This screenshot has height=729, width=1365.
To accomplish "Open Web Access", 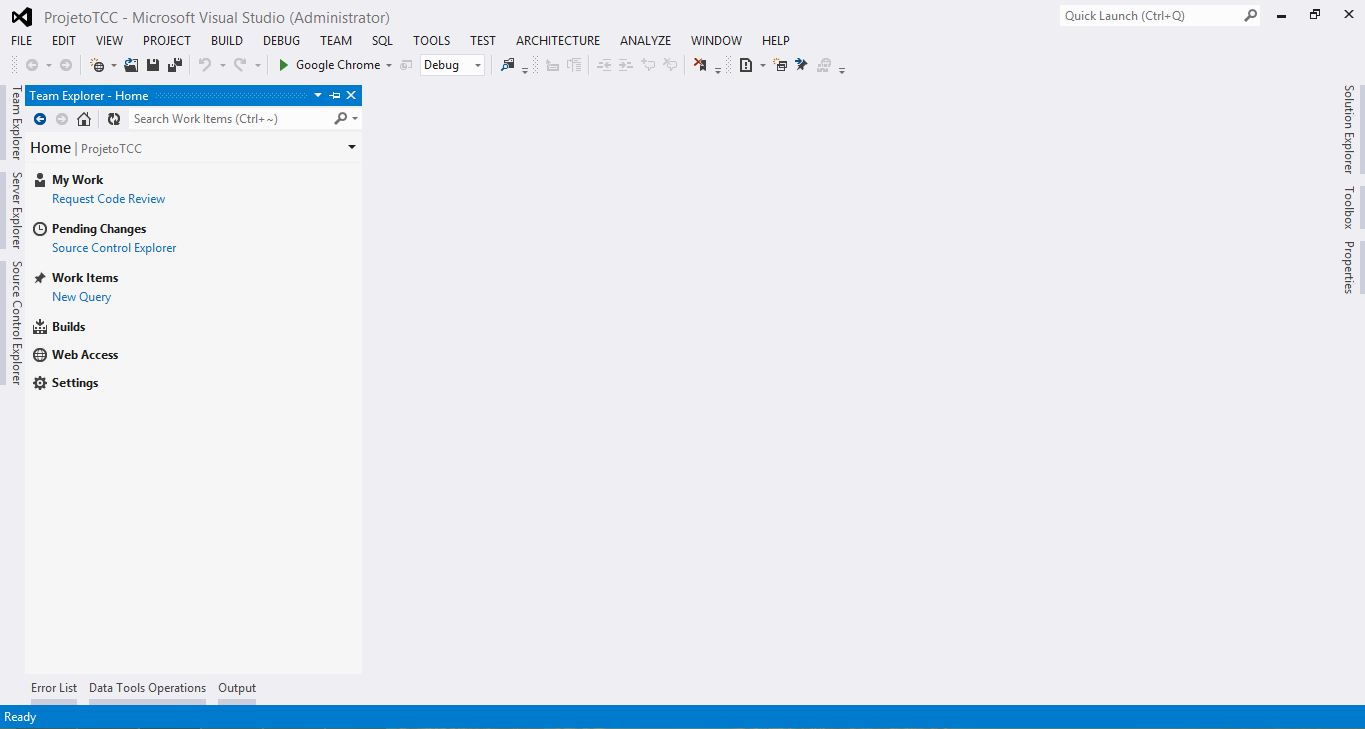I will click(85, 355).
